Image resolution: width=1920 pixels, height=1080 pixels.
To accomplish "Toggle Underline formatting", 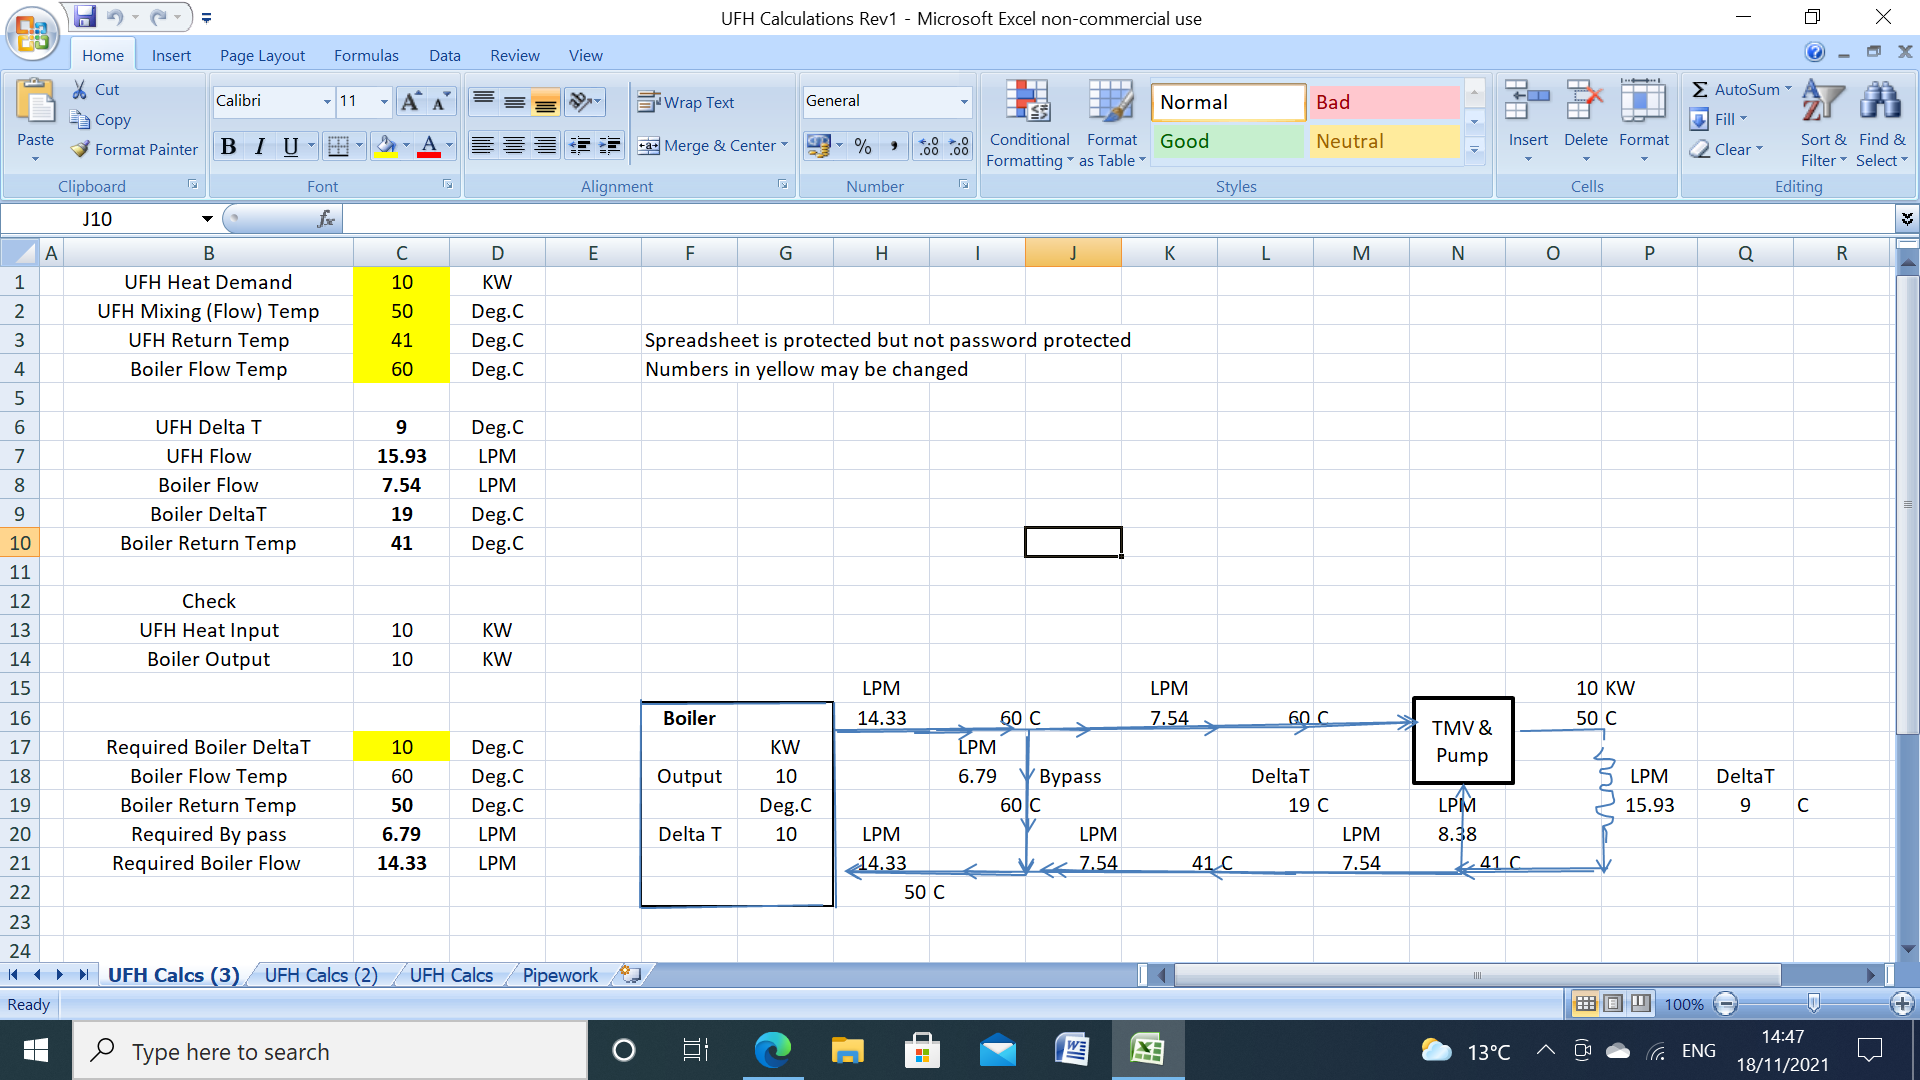I will [290, 146].
